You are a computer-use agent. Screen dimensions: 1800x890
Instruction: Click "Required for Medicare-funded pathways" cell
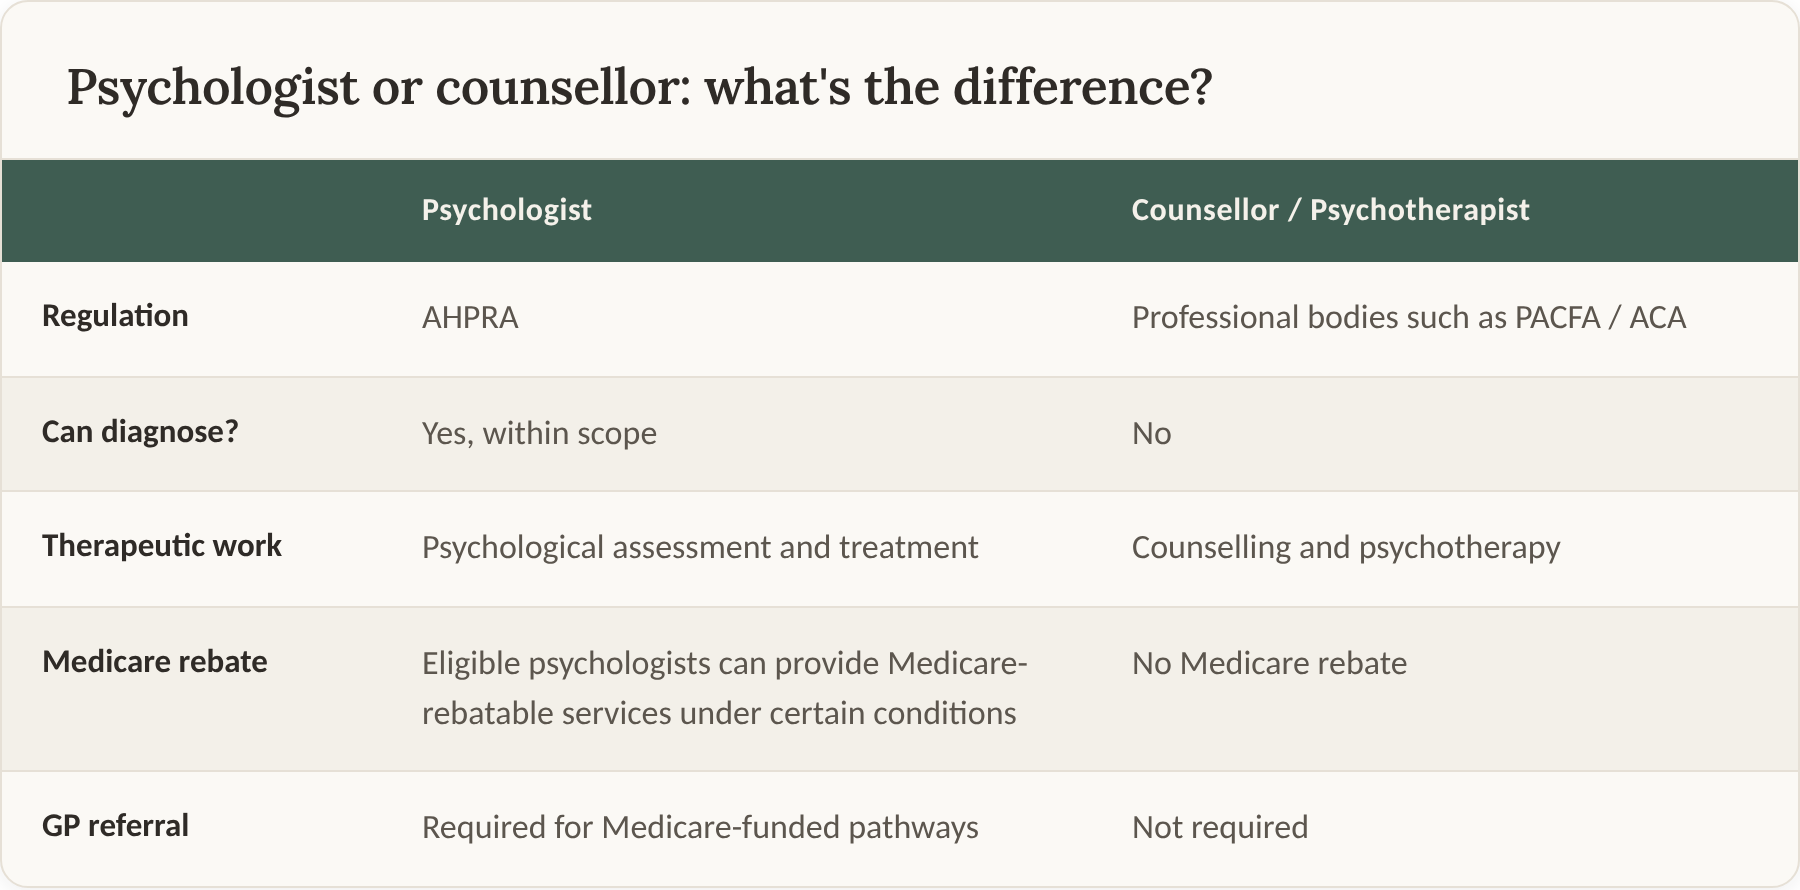coord(700,828)
